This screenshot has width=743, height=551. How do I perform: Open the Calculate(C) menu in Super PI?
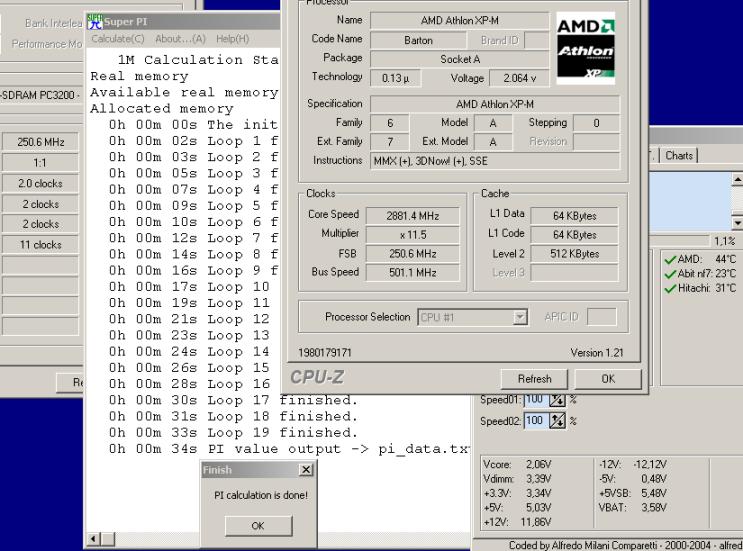pos(118,39)
